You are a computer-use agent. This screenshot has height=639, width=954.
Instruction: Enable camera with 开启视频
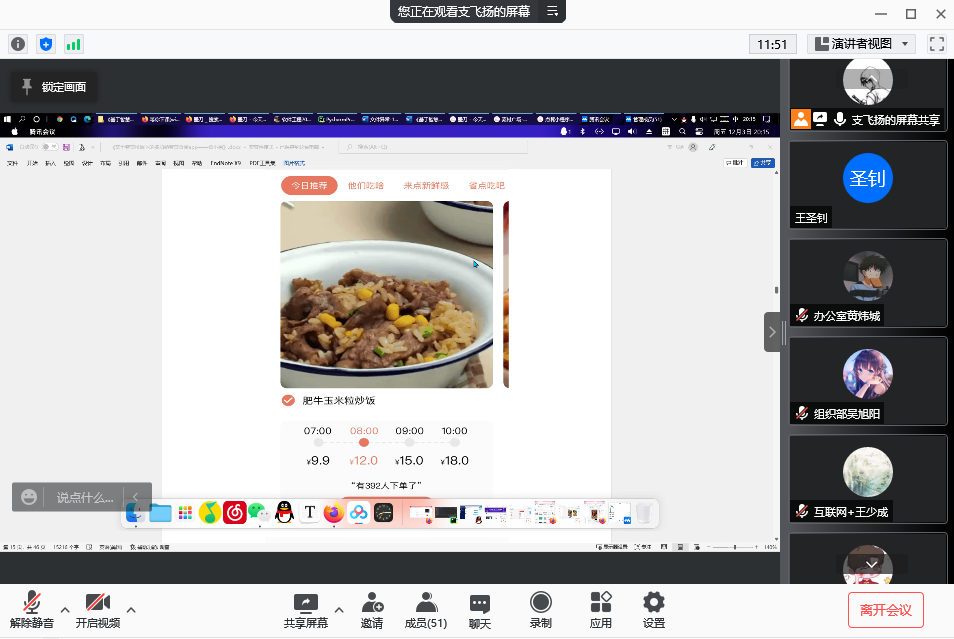click(96, 608)
